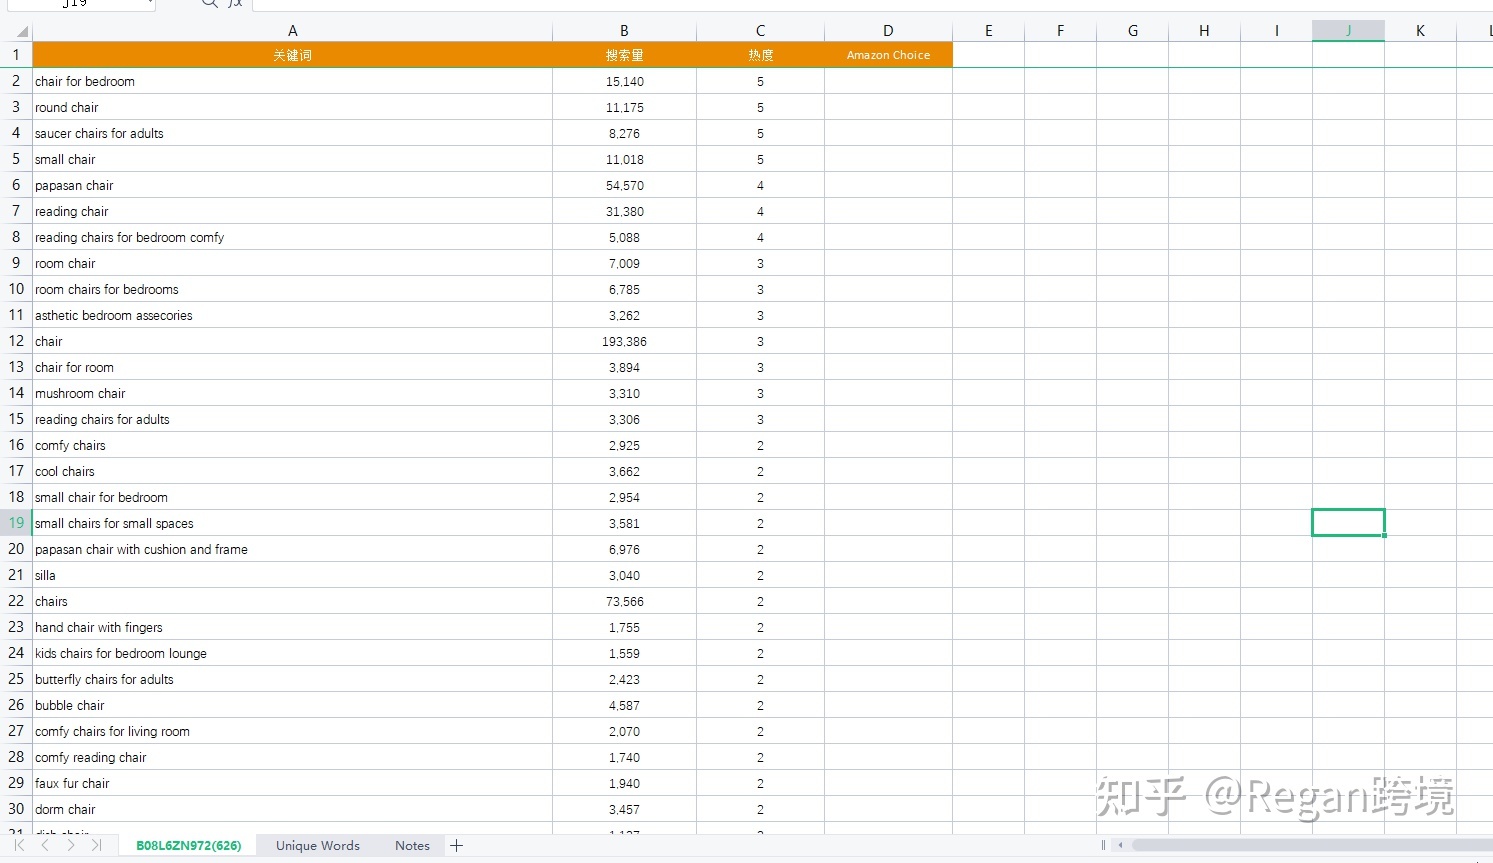This screenshot has height=863, width=1493.
Task: Switch to the Unique Words sheet tab
Action: tap(317, 846)
